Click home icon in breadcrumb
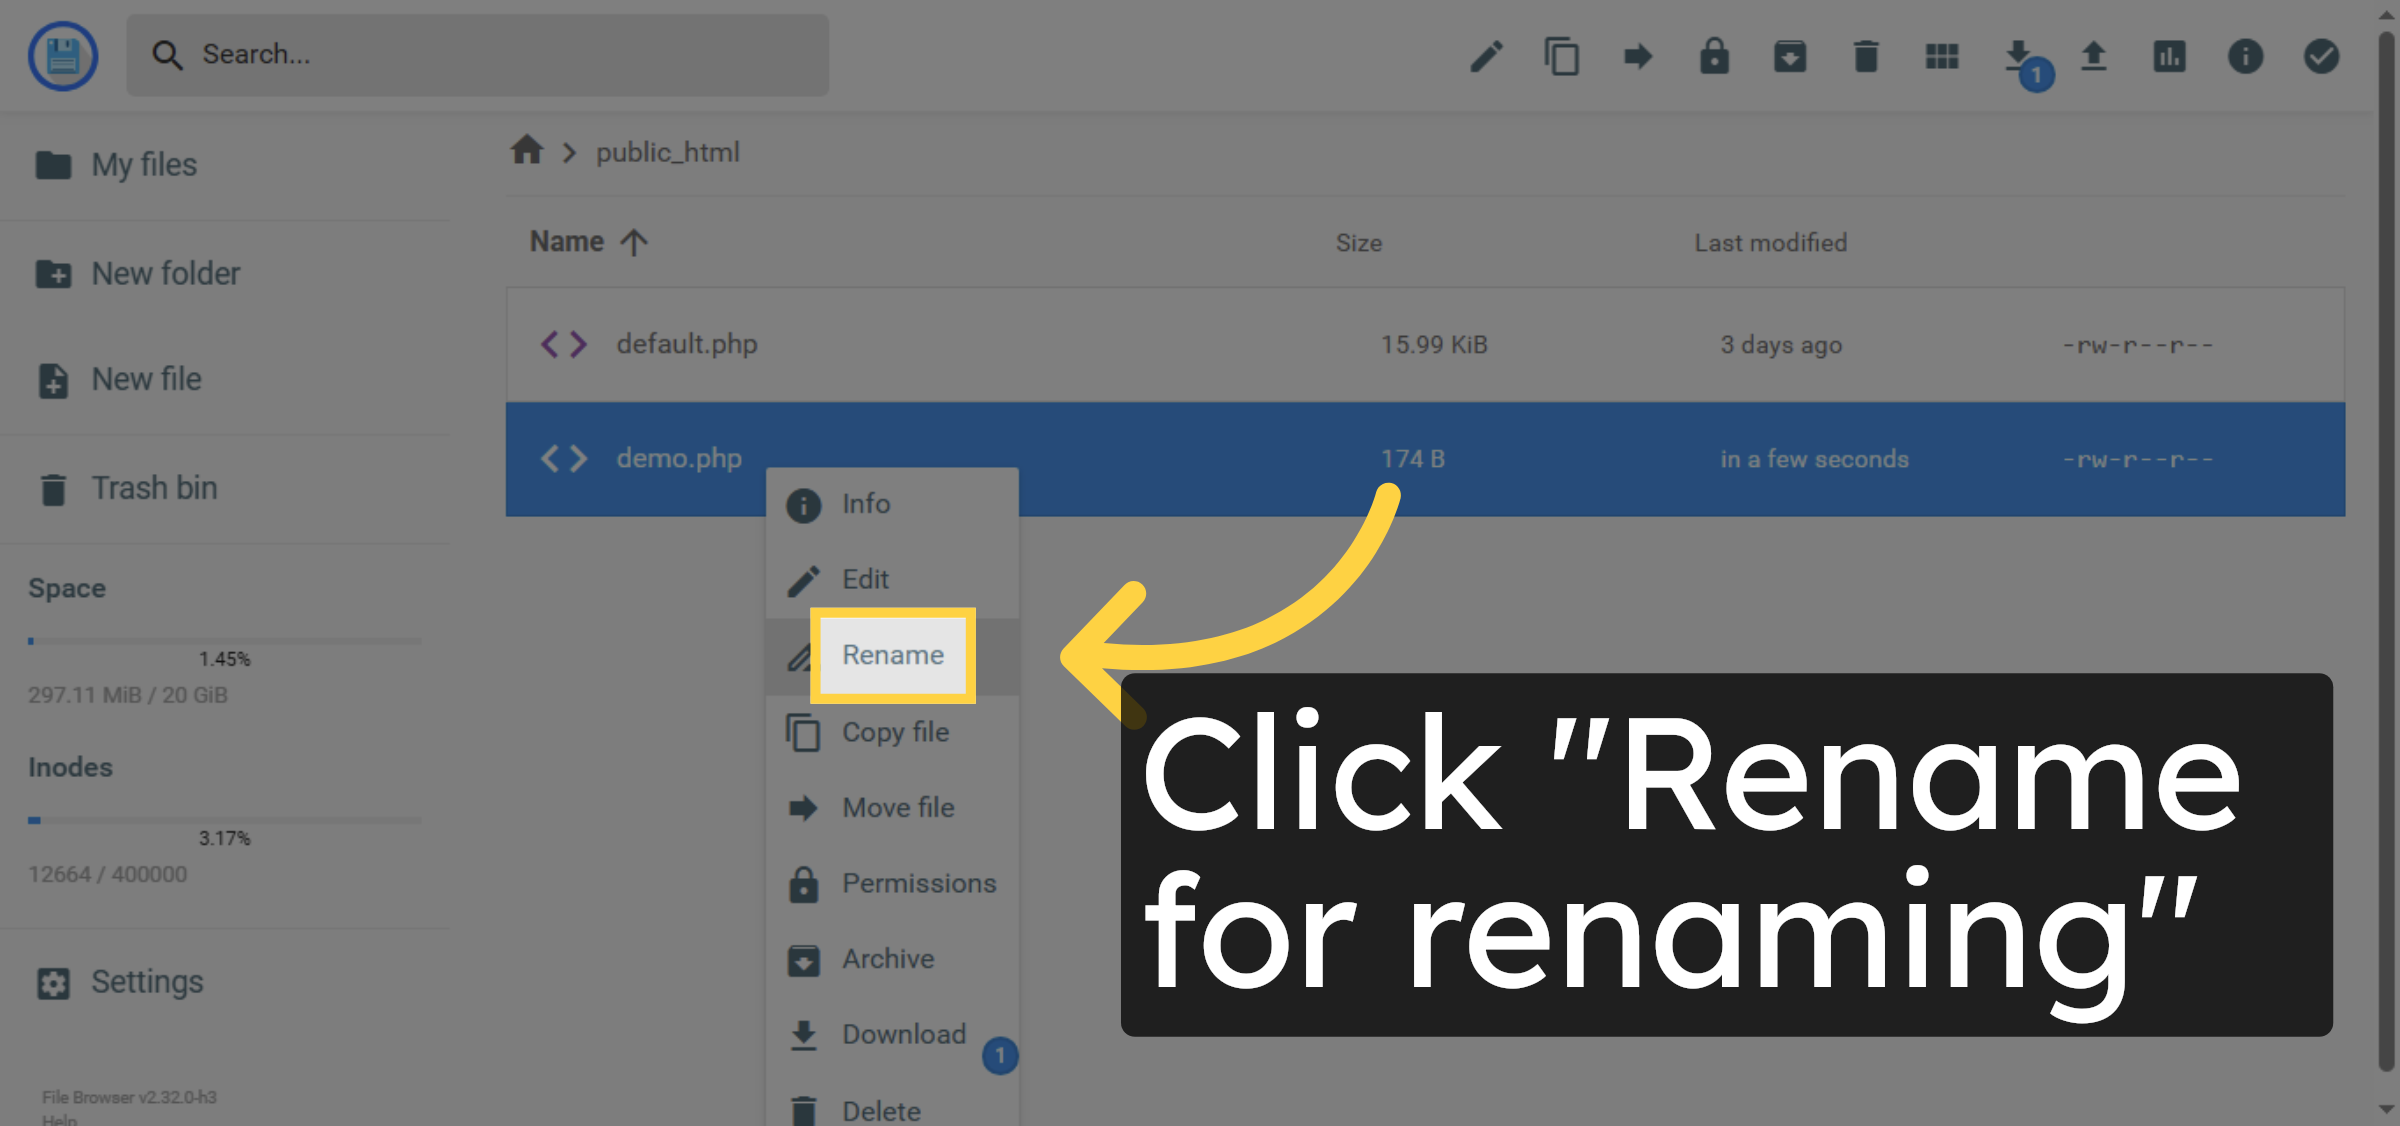 (x=527, y=151)
